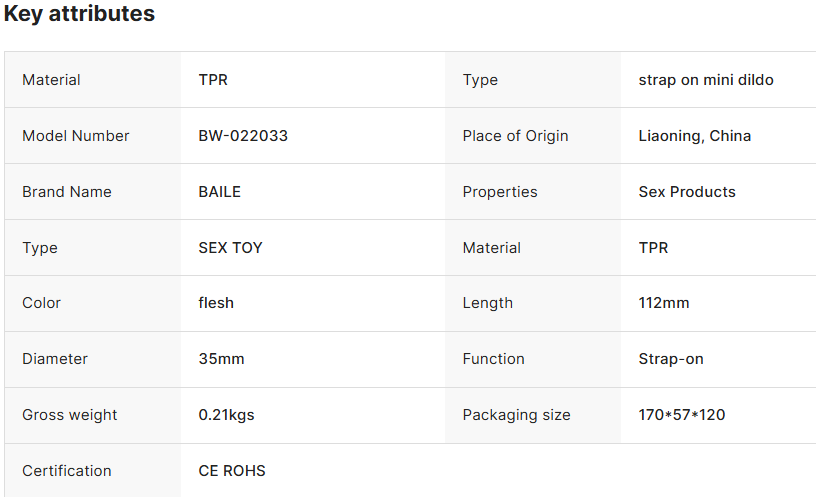
Task: Click the first-row Material value TPR
Action: 213,80
